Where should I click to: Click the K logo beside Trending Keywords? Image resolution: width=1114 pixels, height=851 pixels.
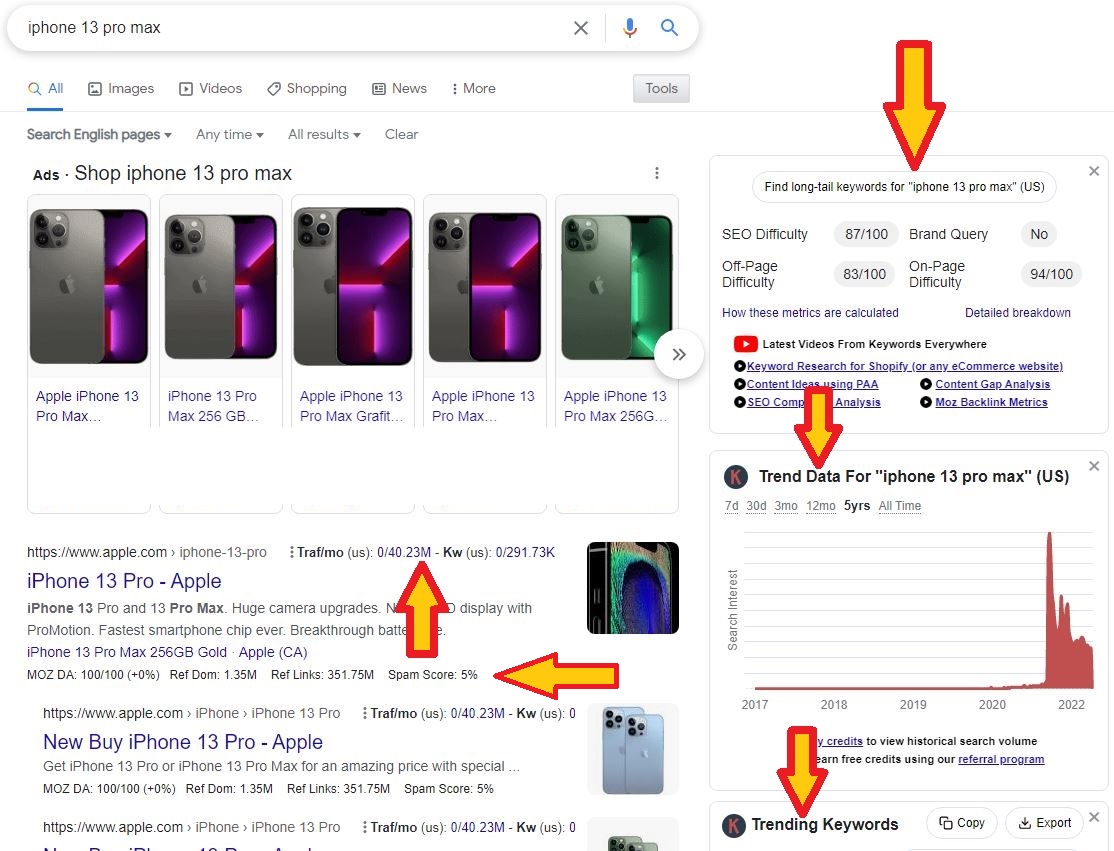(x=734, y=825)
